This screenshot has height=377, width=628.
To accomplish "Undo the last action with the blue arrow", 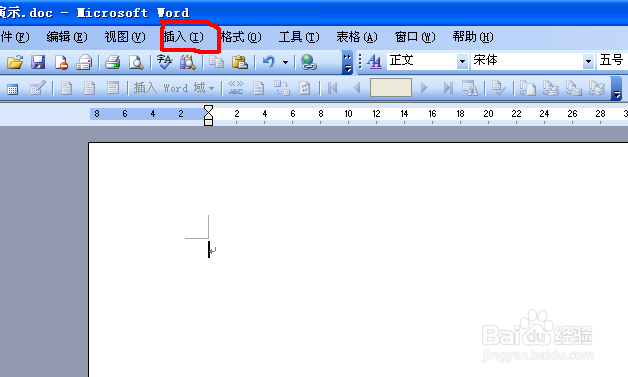I will pyautogui.click(x=269, y=62).
